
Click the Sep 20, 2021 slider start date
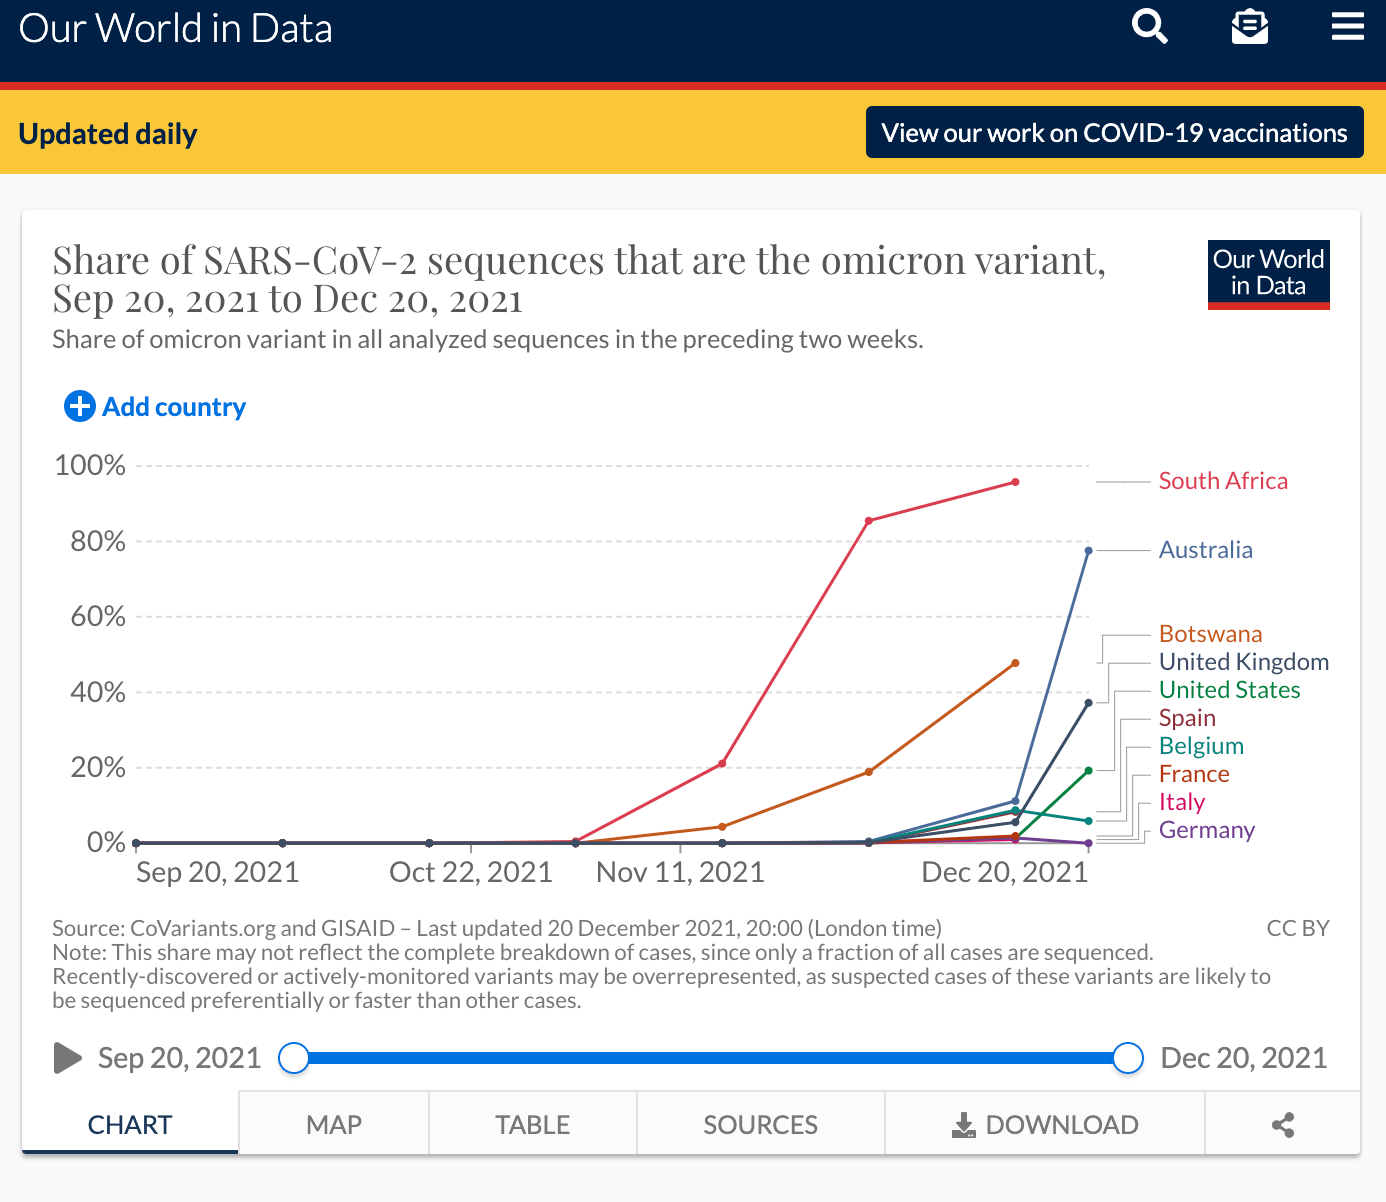[179, 1058]
